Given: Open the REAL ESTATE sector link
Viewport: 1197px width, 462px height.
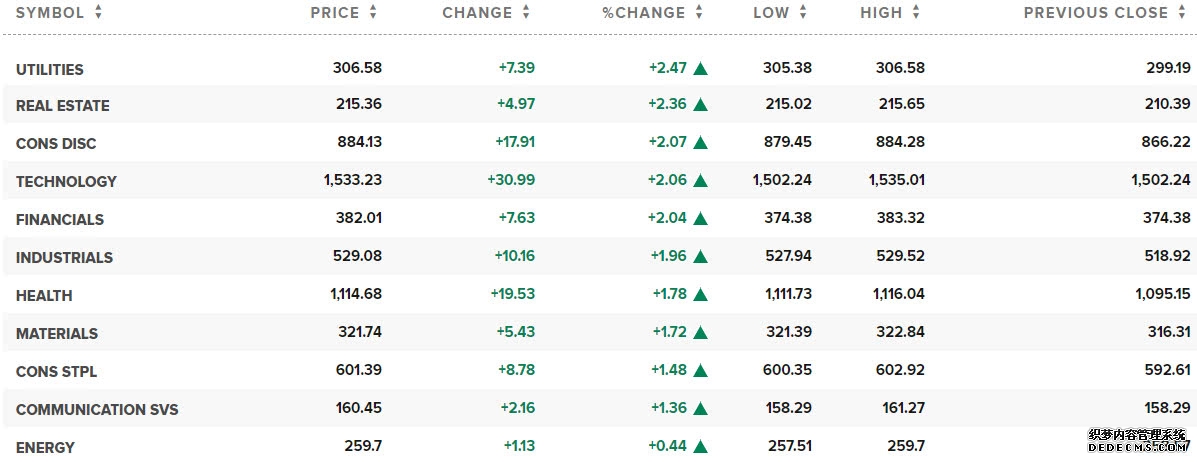Looking at the screenshot, I should tap(63, 106).
